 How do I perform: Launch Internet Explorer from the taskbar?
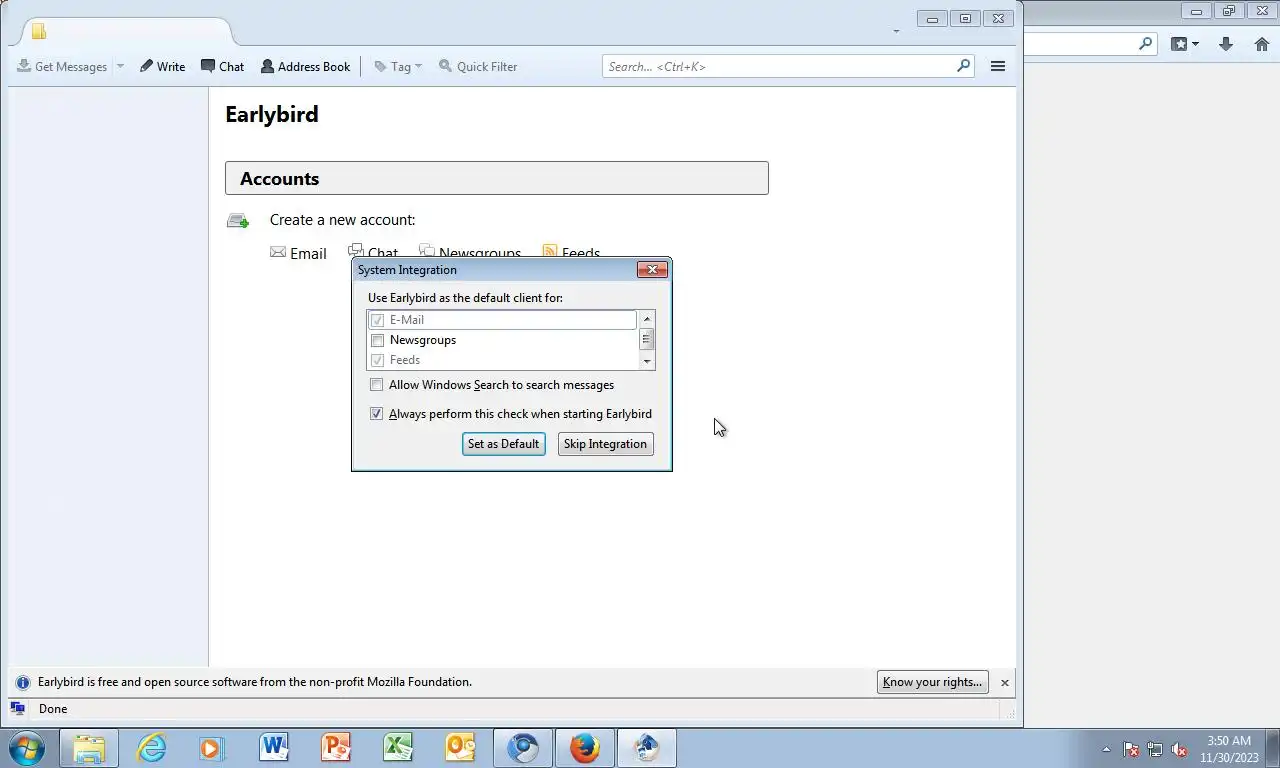[x=152, y=748]
